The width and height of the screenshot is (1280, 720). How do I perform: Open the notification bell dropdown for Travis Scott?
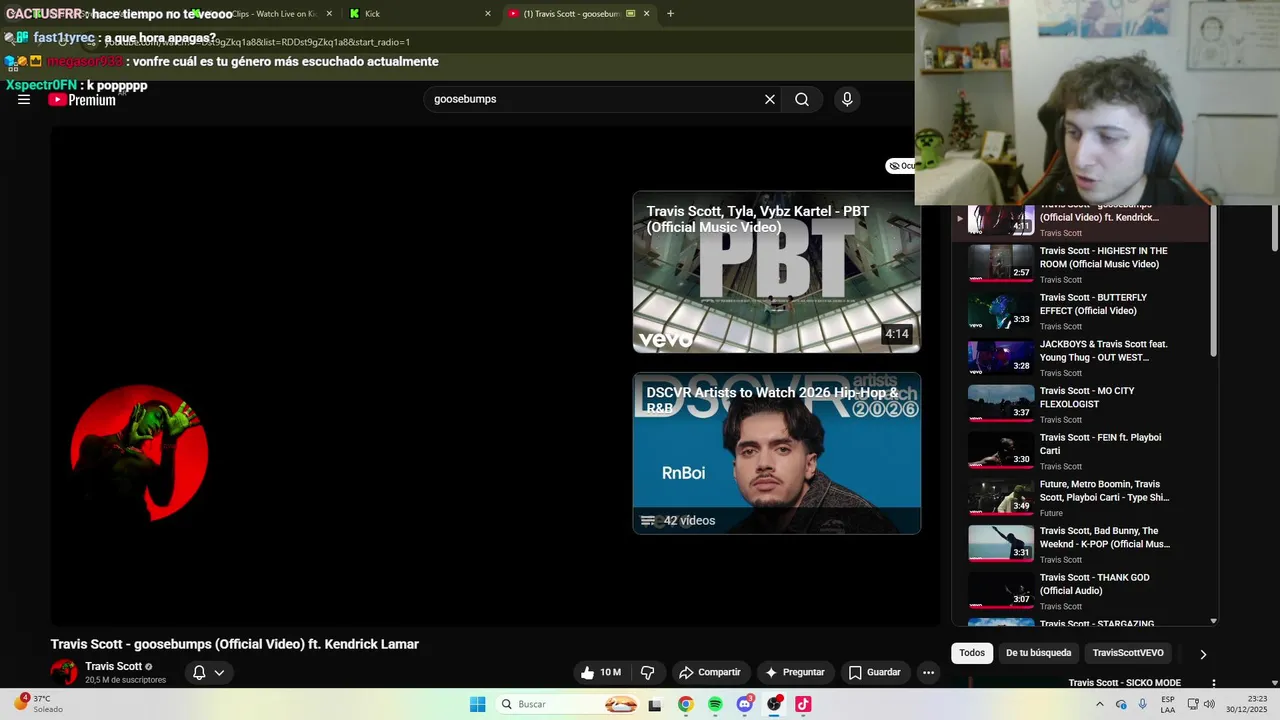[x=208, y=672]
